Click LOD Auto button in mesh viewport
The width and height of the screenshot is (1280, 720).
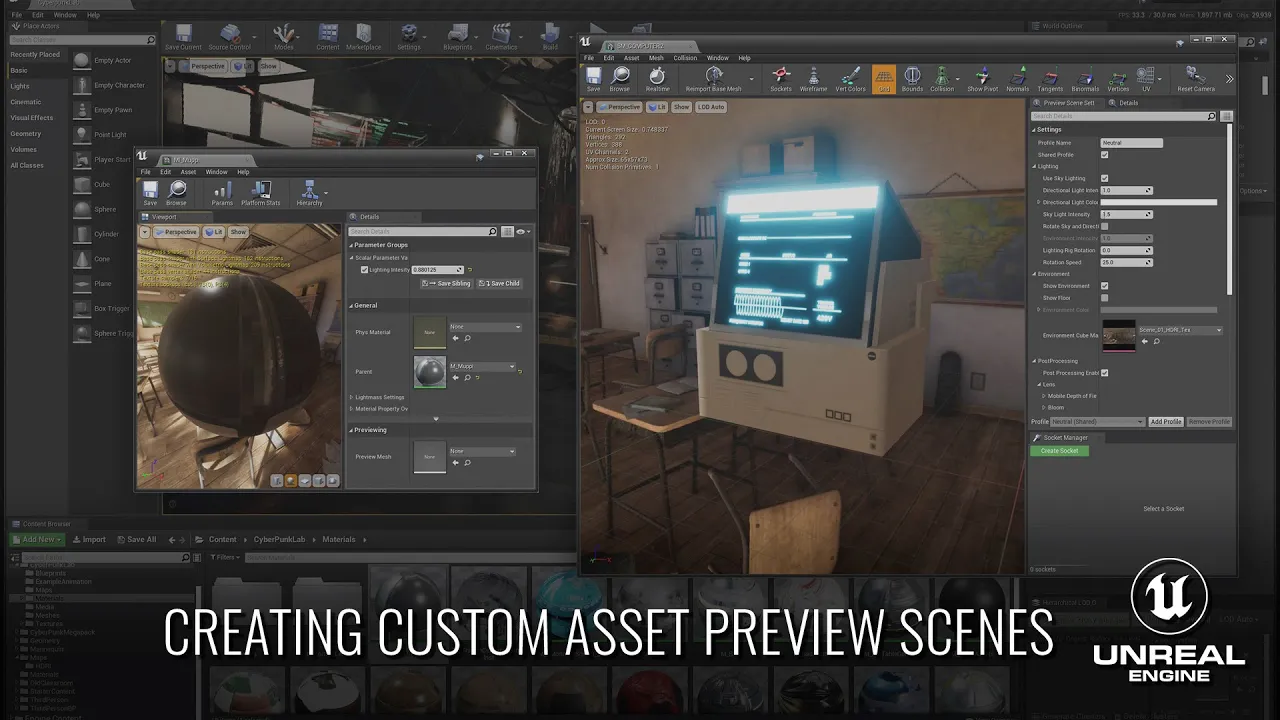711,107
